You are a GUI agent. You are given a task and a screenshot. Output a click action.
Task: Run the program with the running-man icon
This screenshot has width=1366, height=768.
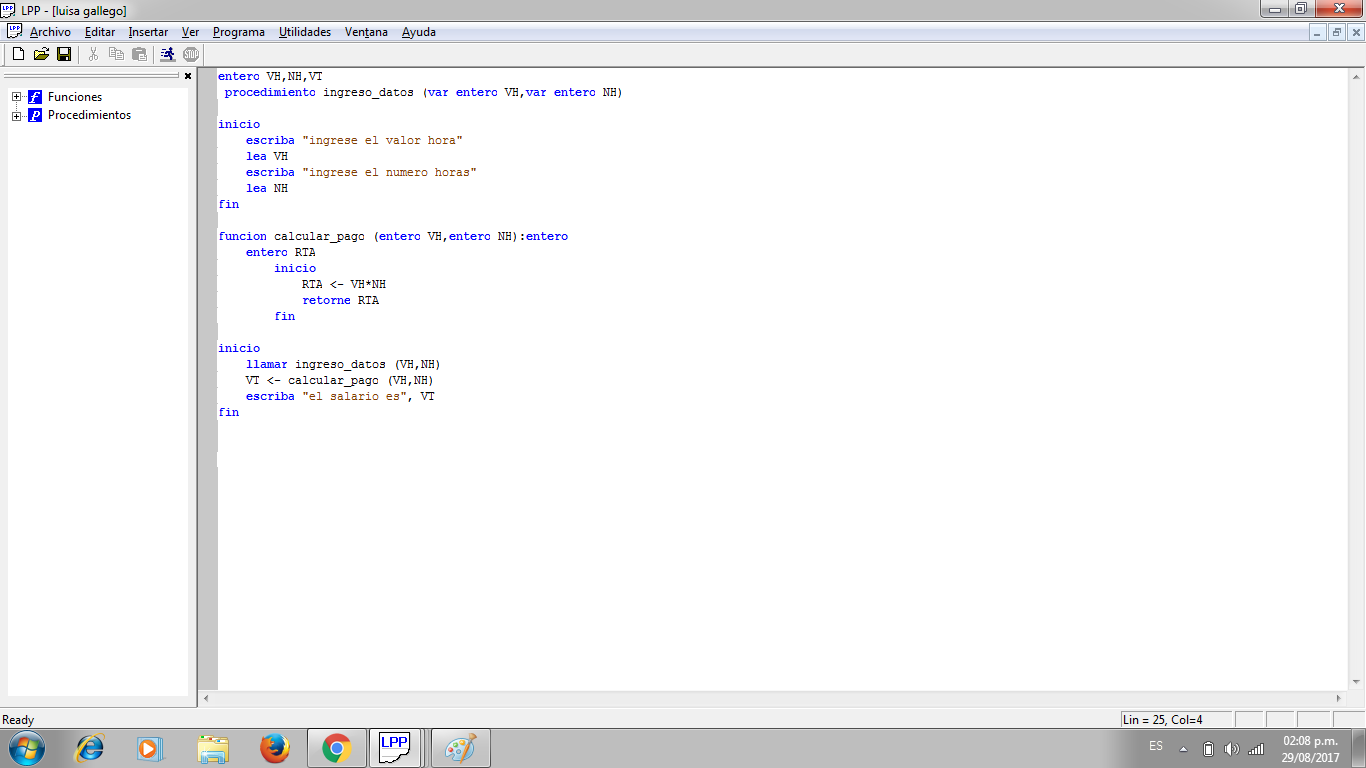click(166, 55)
